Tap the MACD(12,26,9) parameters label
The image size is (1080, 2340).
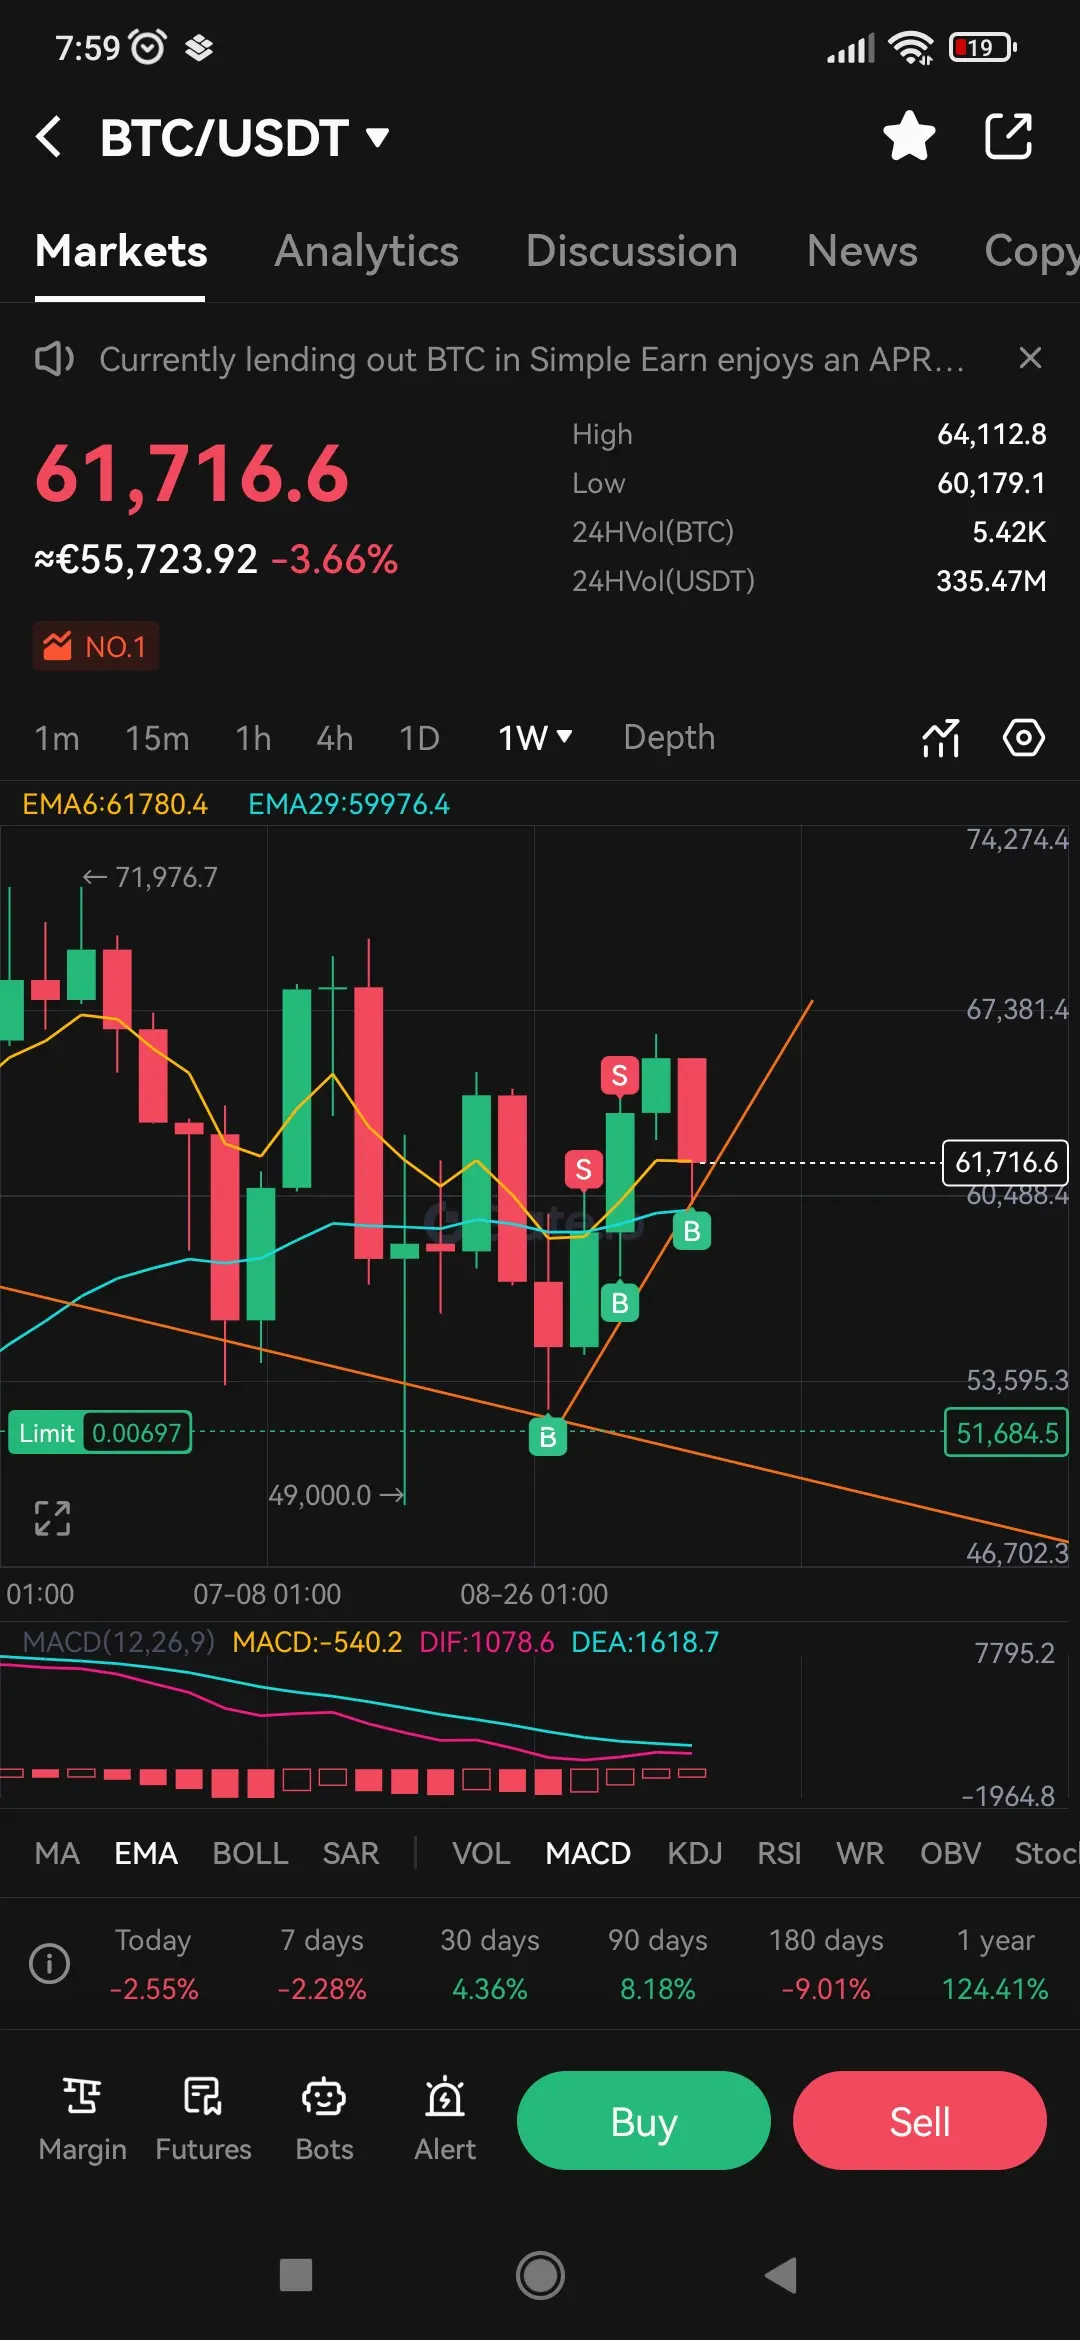pos(119,1642)
